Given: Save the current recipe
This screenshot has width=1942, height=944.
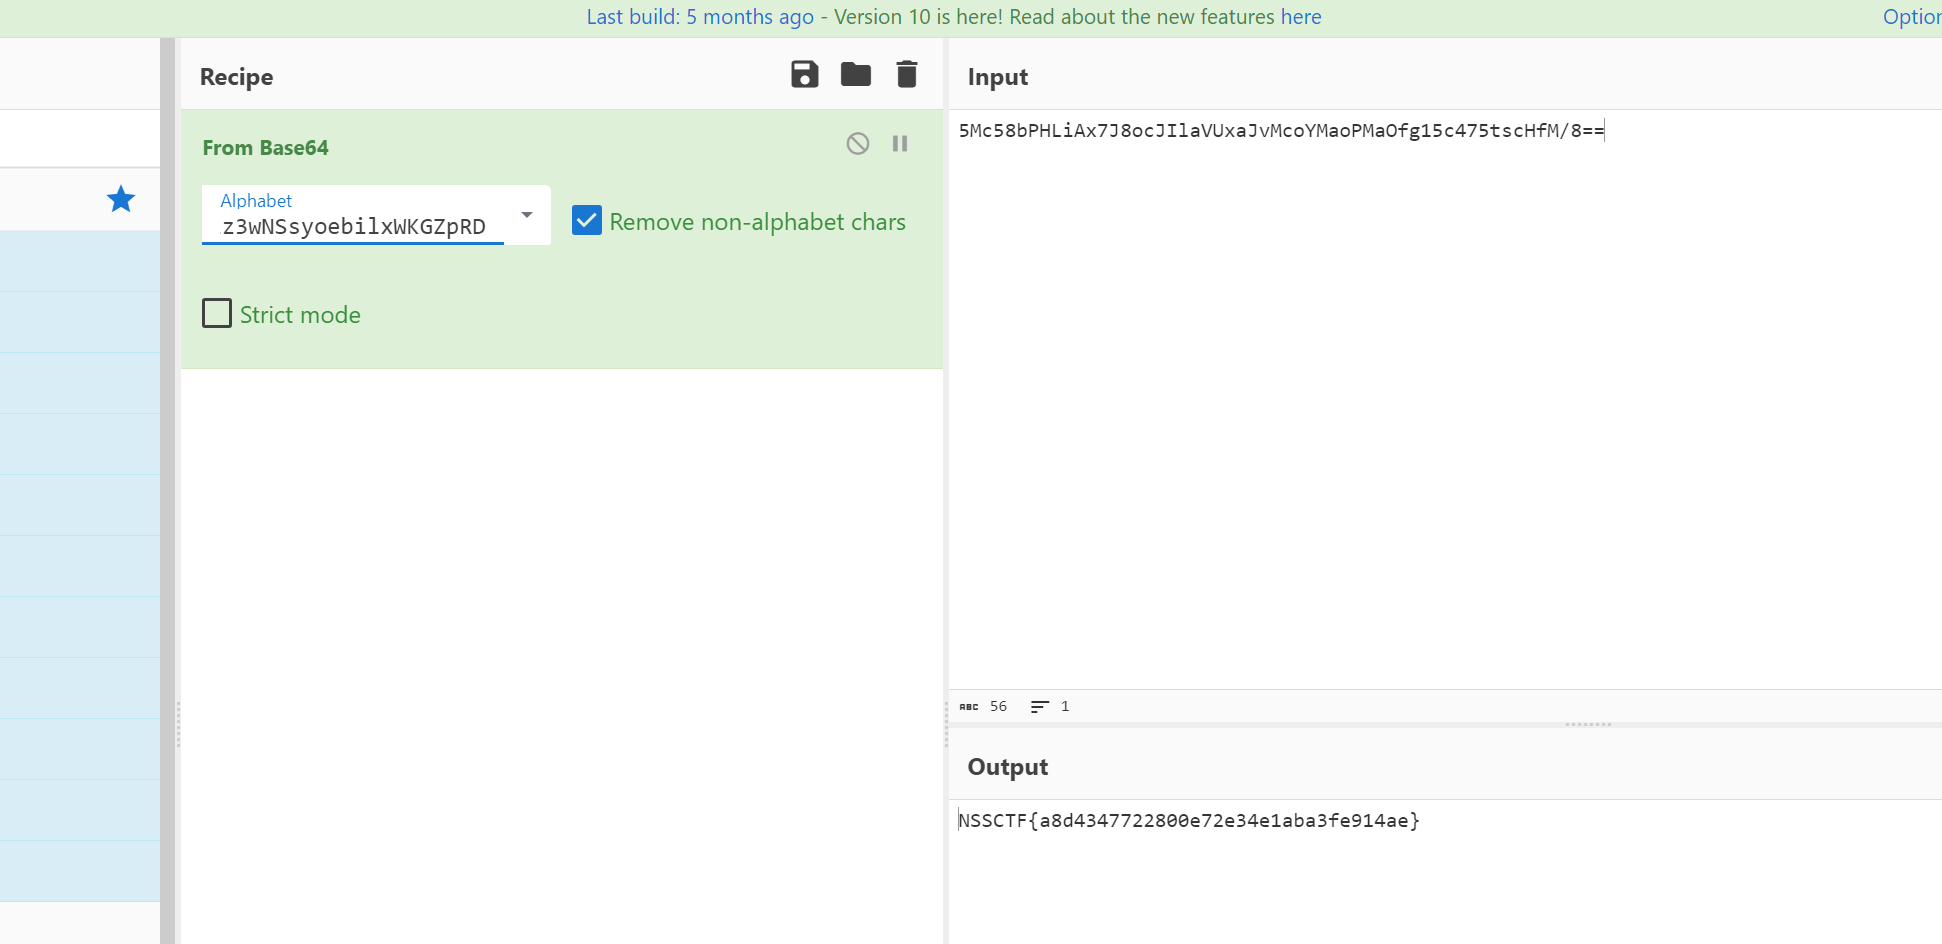Looking at the screenshot, I should [x=804, y=74].
